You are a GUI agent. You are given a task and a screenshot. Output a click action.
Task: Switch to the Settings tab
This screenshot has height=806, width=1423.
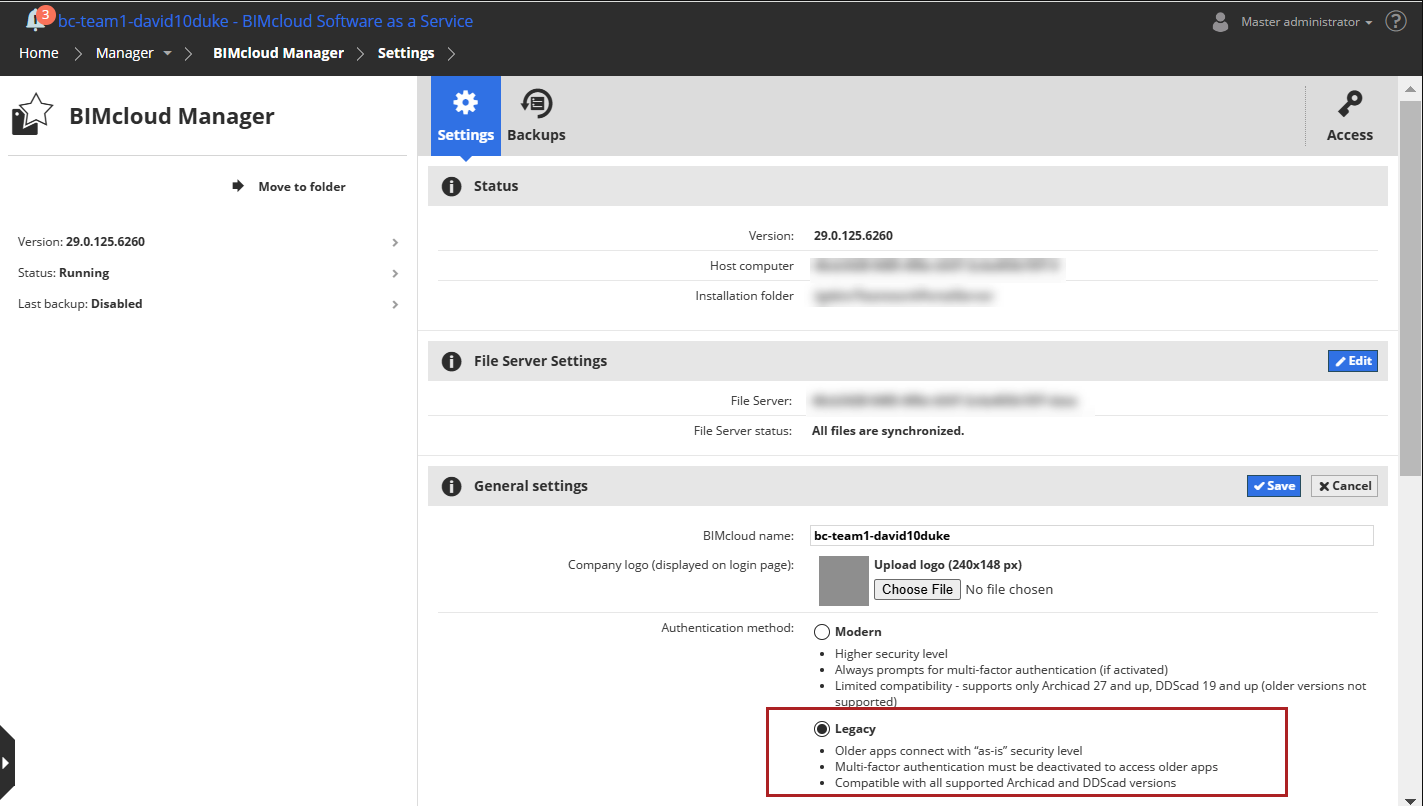(466, 116)
